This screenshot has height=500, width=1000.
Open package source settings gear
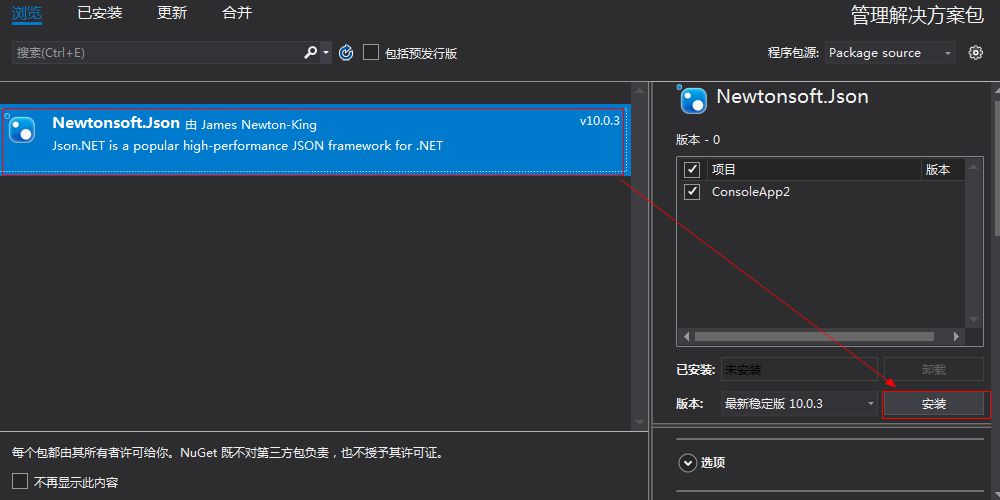coord(975,52)
